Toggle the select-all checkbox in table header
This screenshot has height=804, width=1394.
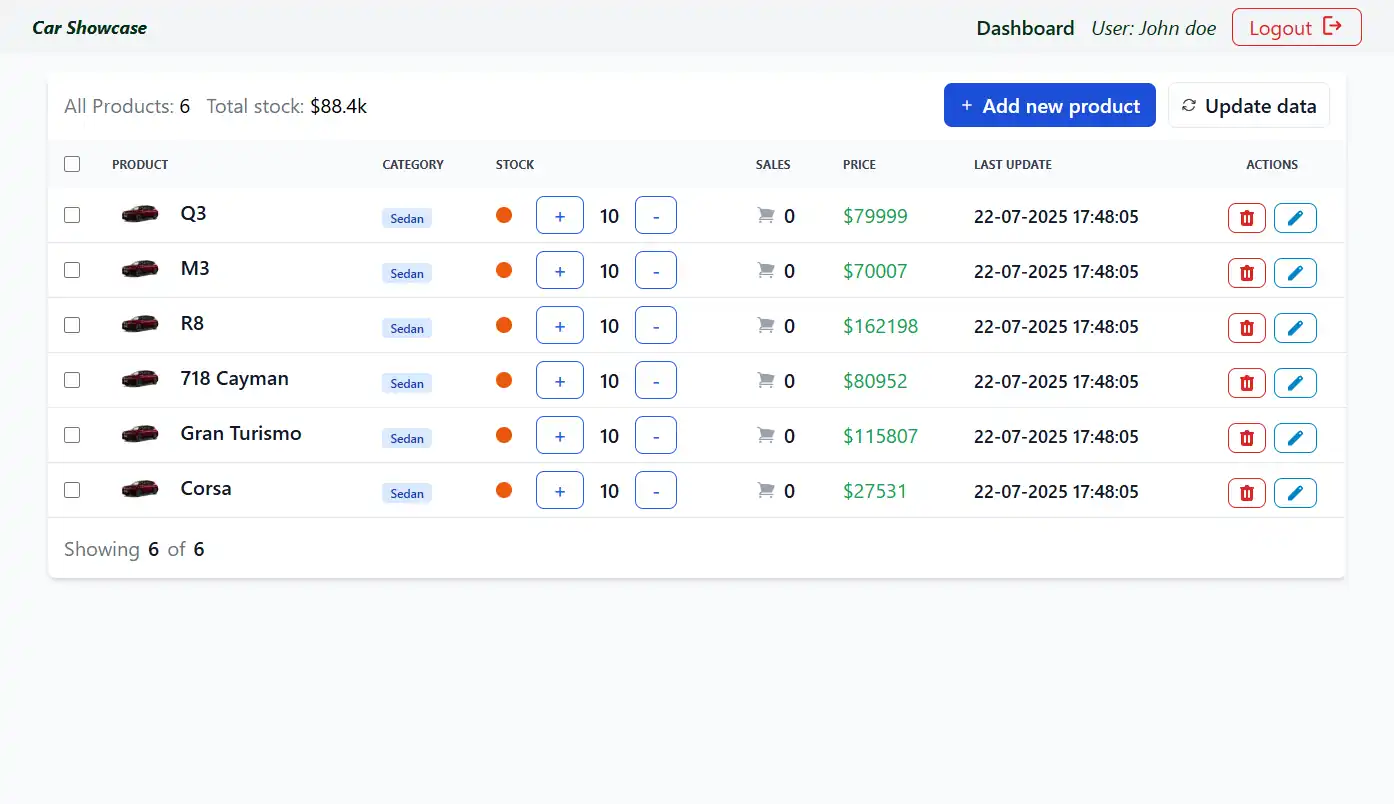point(71,163)
